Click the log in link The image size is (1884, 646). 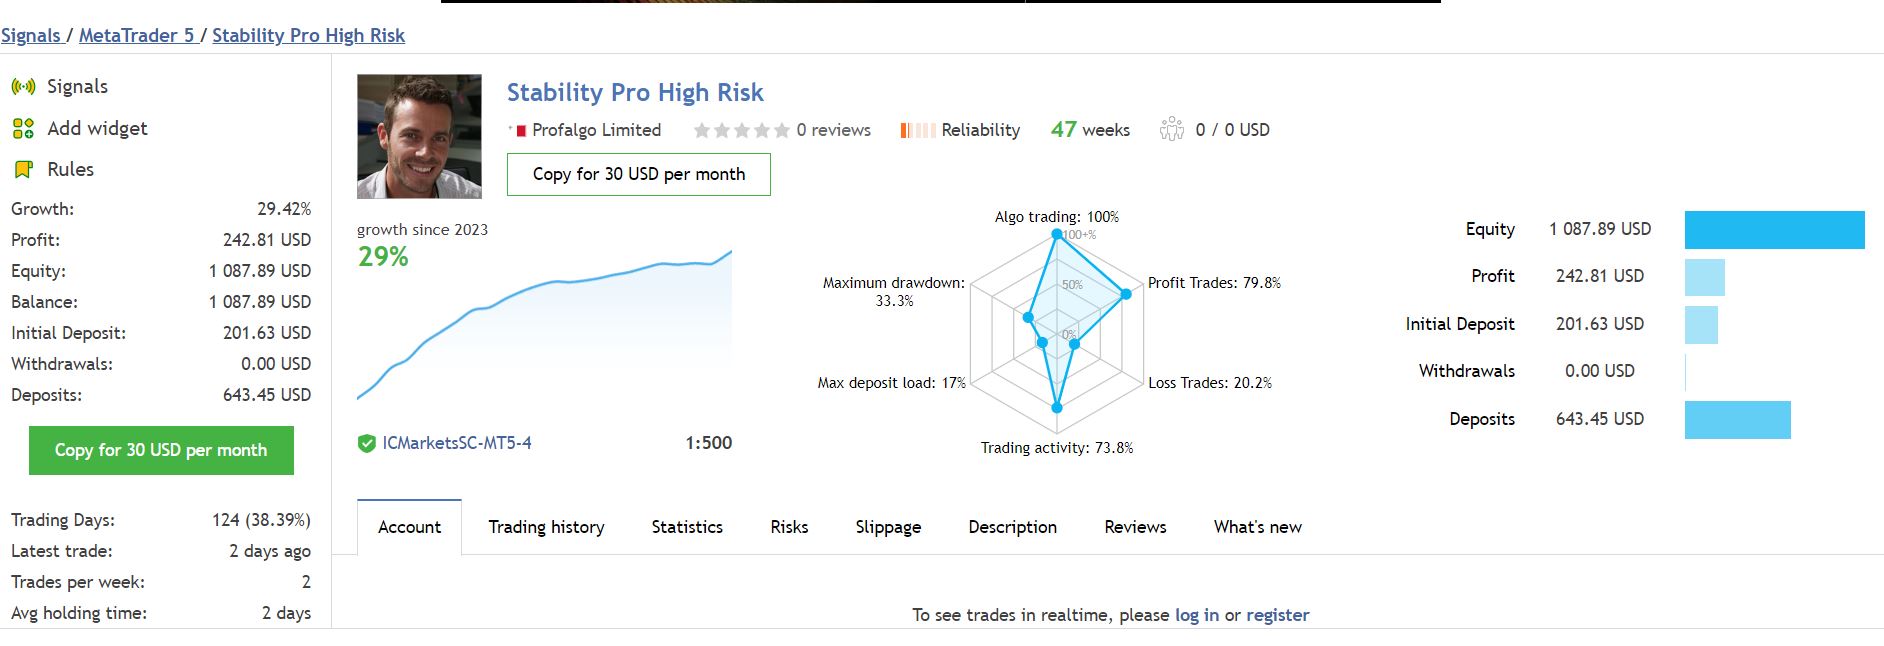tap(1196, 614)
